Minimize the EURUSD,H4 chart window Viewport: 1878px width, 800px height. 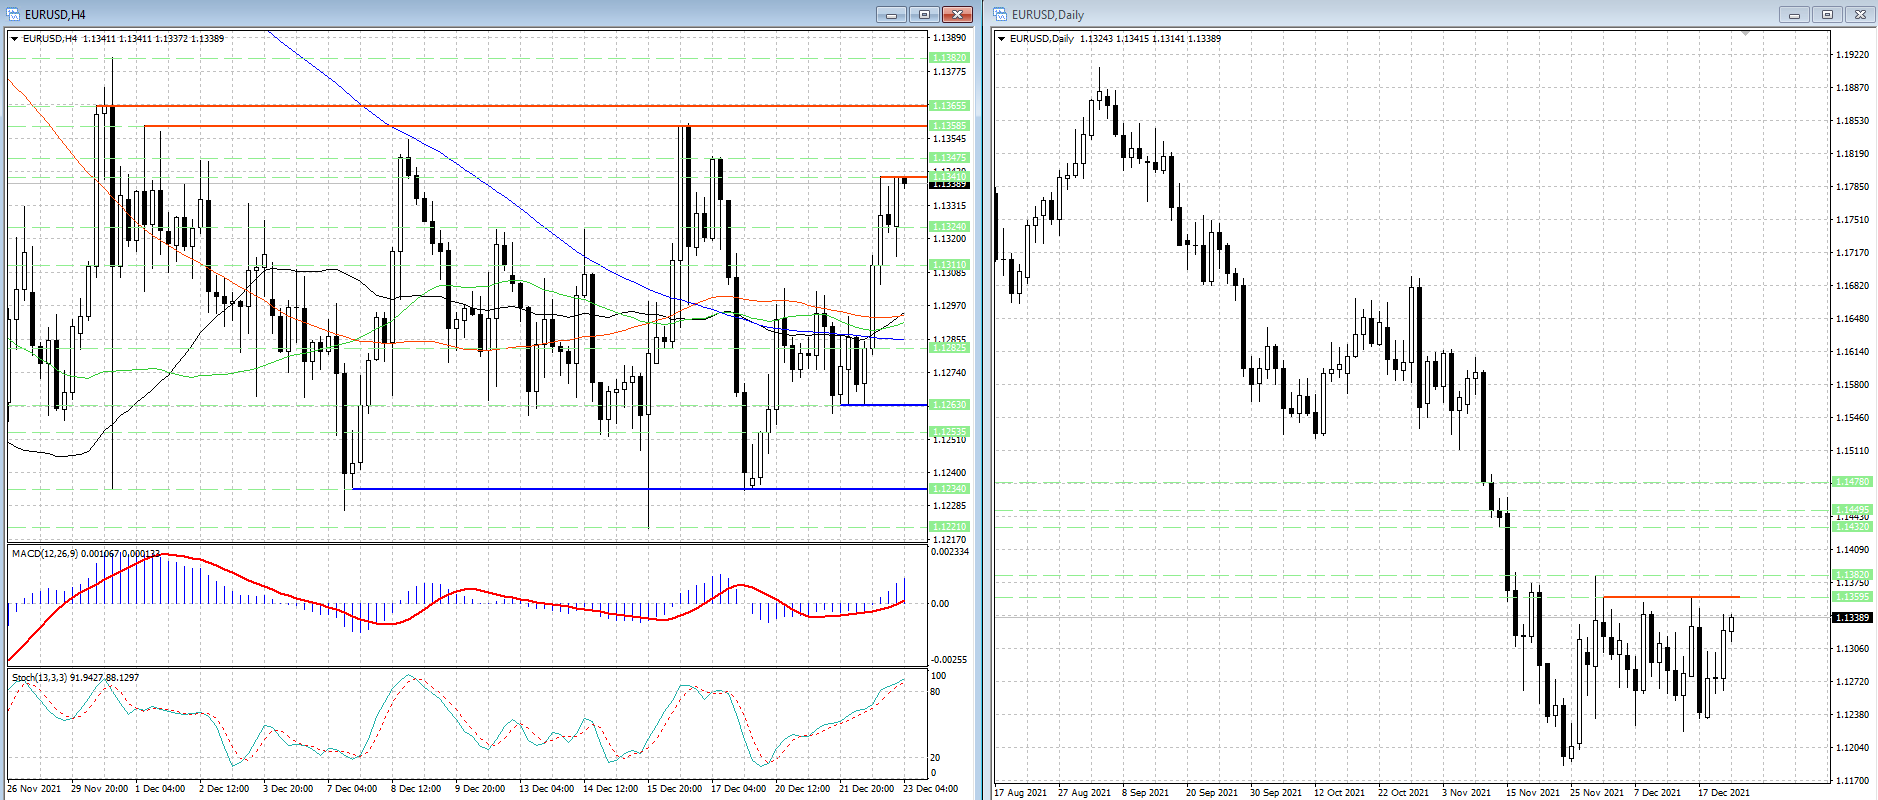coord(891,14)
